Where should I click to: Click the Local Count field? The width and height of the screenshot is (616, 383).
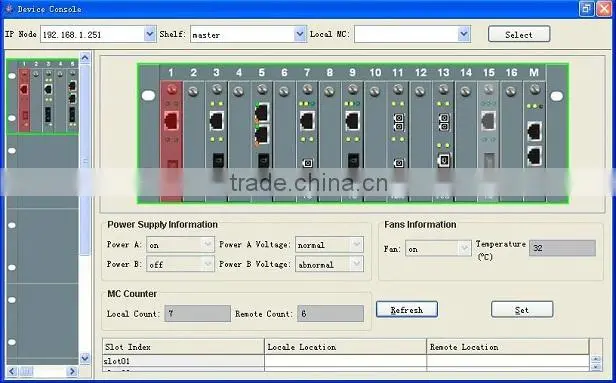click(x=197, y=313)
